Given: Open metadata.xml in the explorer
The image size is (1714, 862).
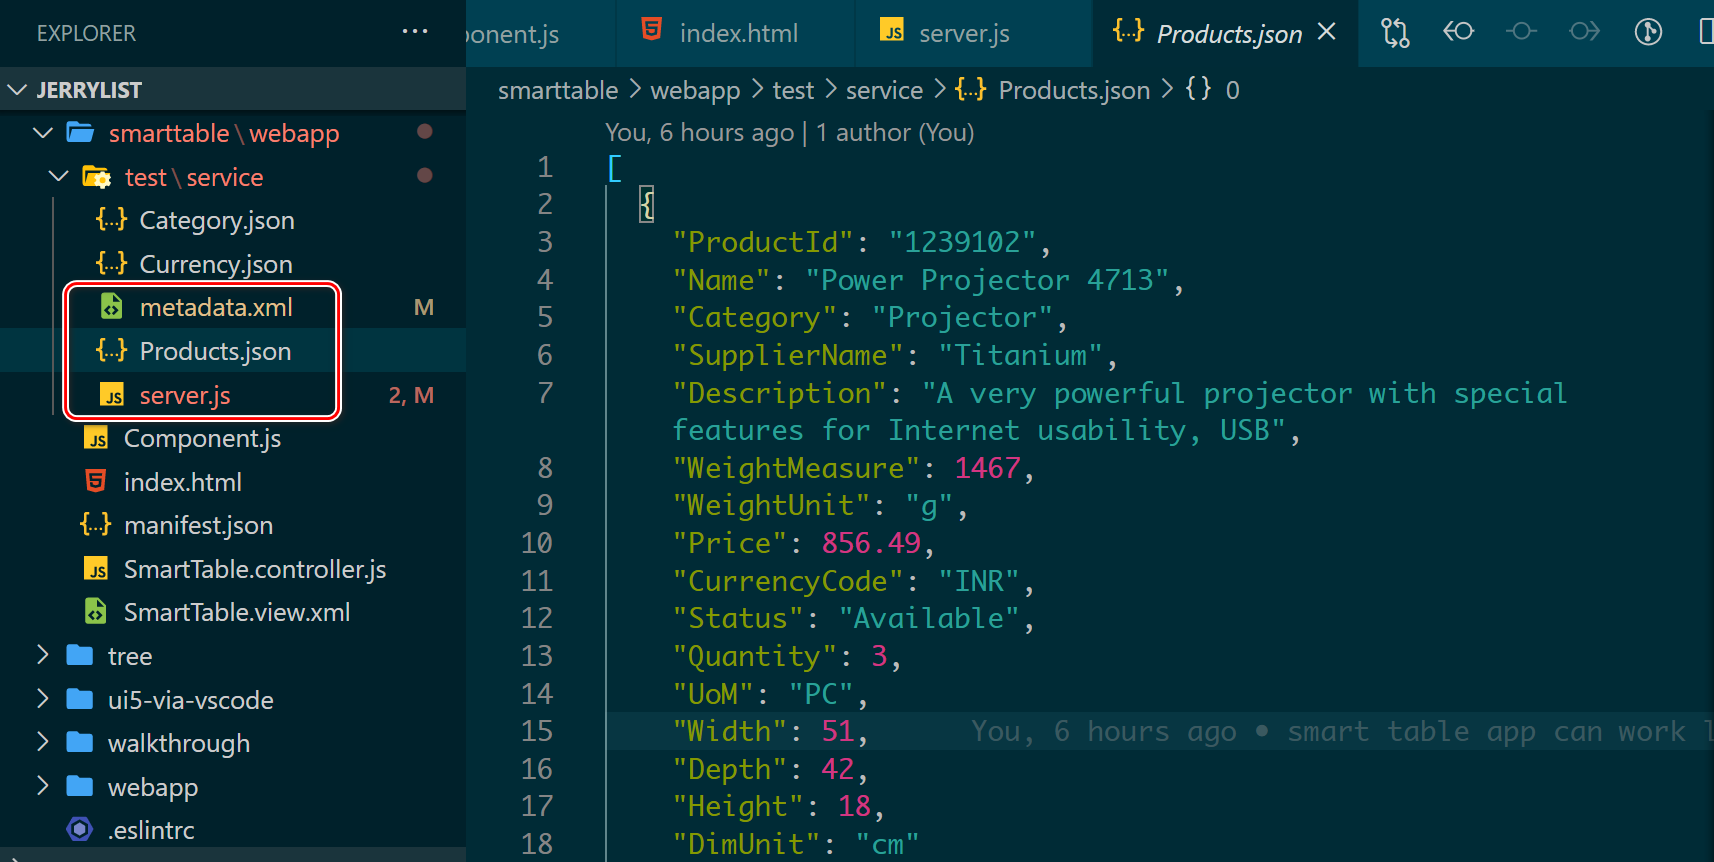Looking at the screenshot, I should (x=216, y=307).
